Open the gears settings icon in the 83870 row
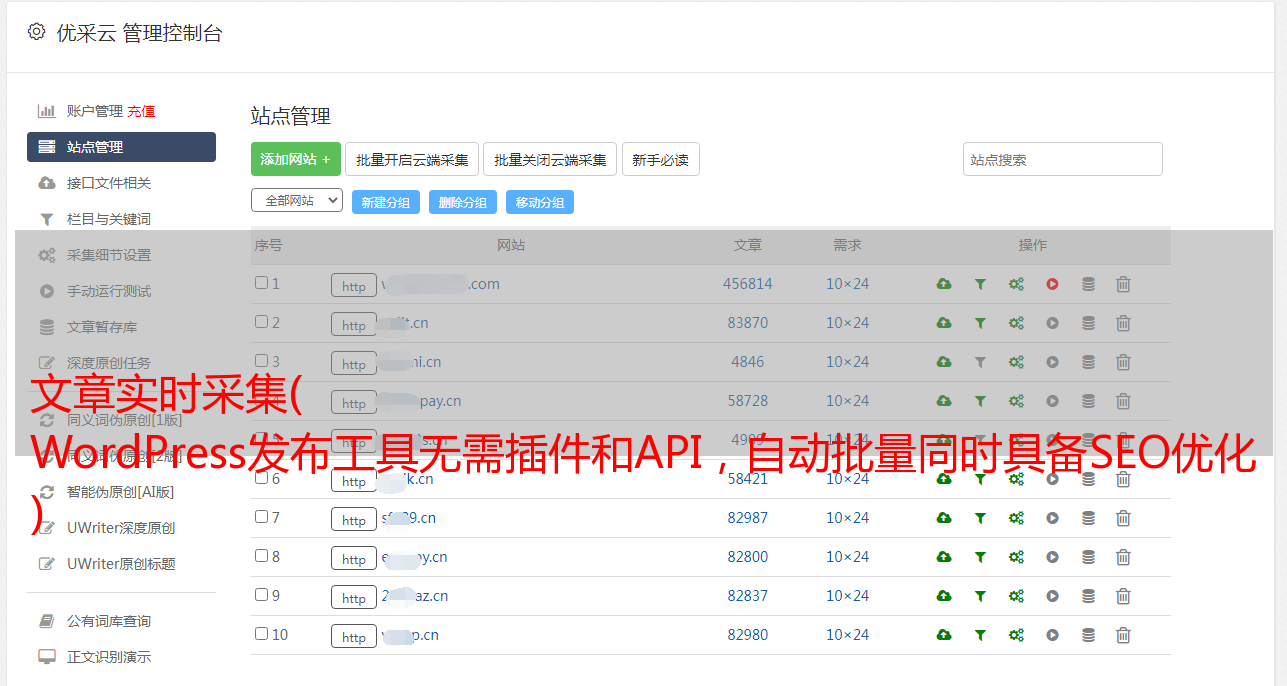 tap(1016, 323)
